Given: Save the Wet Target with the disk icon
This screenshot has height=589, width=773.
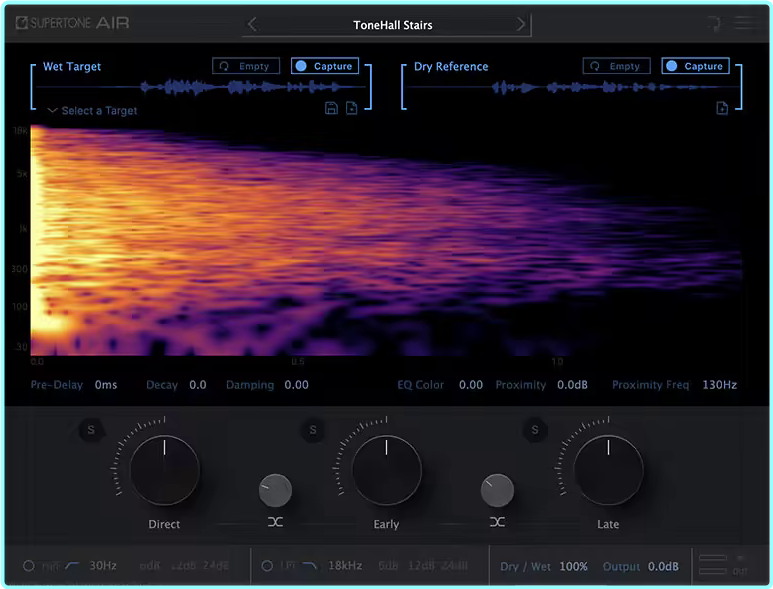Looking at the screenshot, I should (331, 108).
